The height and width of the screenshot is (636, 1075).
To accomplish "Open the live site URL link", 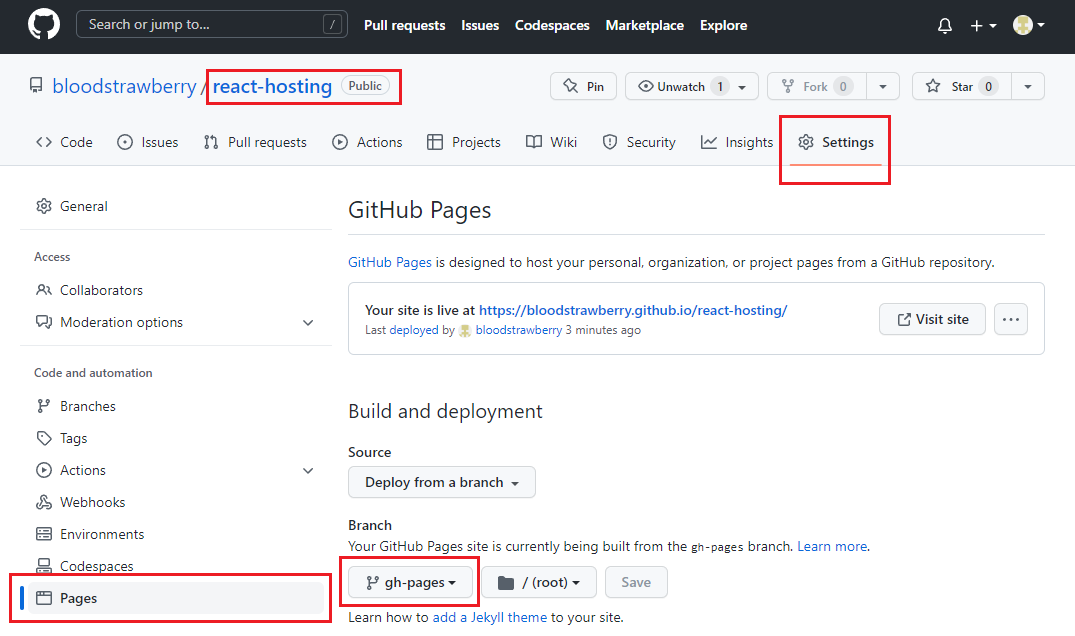I will (x=633, y=310).
